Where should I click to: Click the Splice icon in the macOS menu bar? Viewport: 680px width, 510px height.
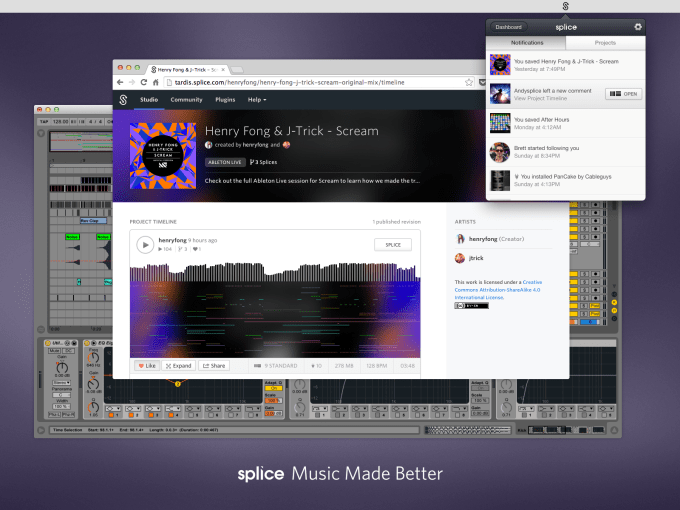click(x=565, y=6)
